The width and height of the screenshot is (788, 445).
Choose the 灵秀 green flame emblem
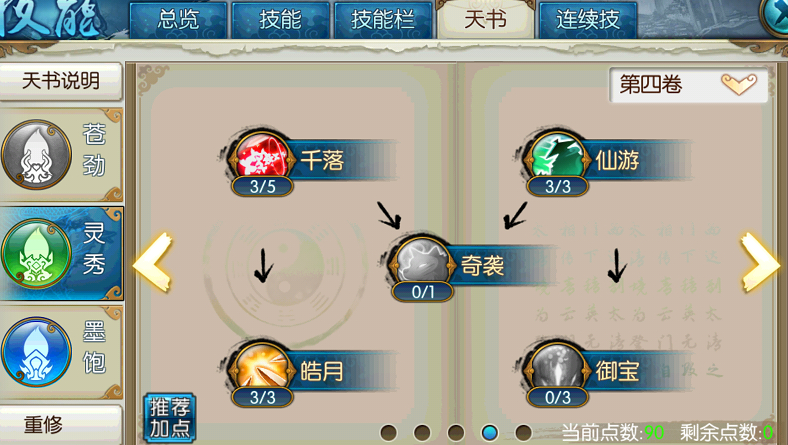(x=36, y=253)
